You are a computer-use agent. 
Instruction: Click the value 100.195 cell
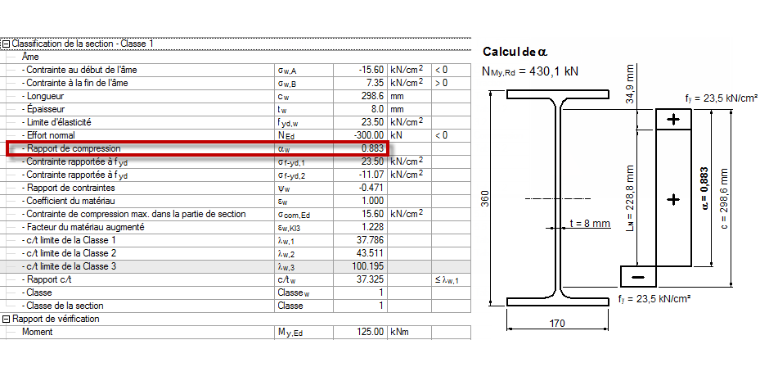pyautogui.click(x=360, y=266)
